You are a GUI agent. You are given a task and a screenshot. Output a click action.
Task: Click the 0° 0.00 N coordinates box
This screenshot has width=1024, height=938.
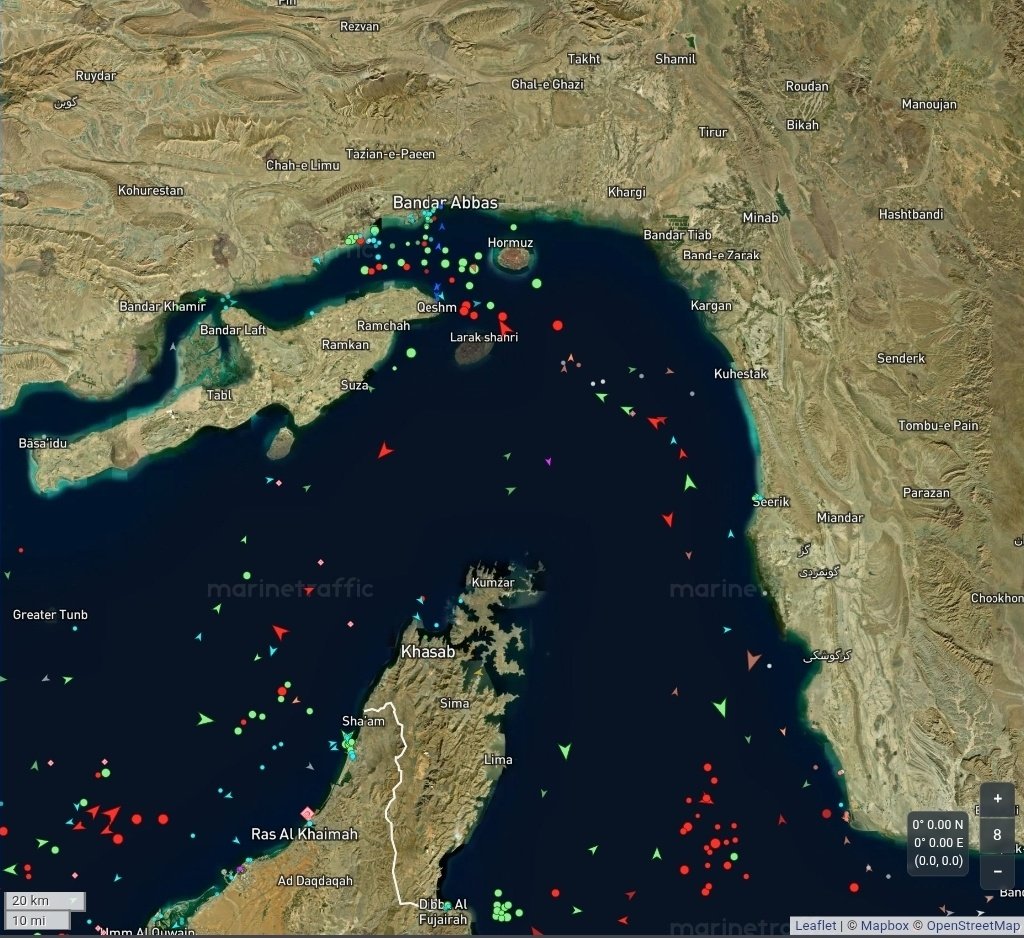point(938,843)
